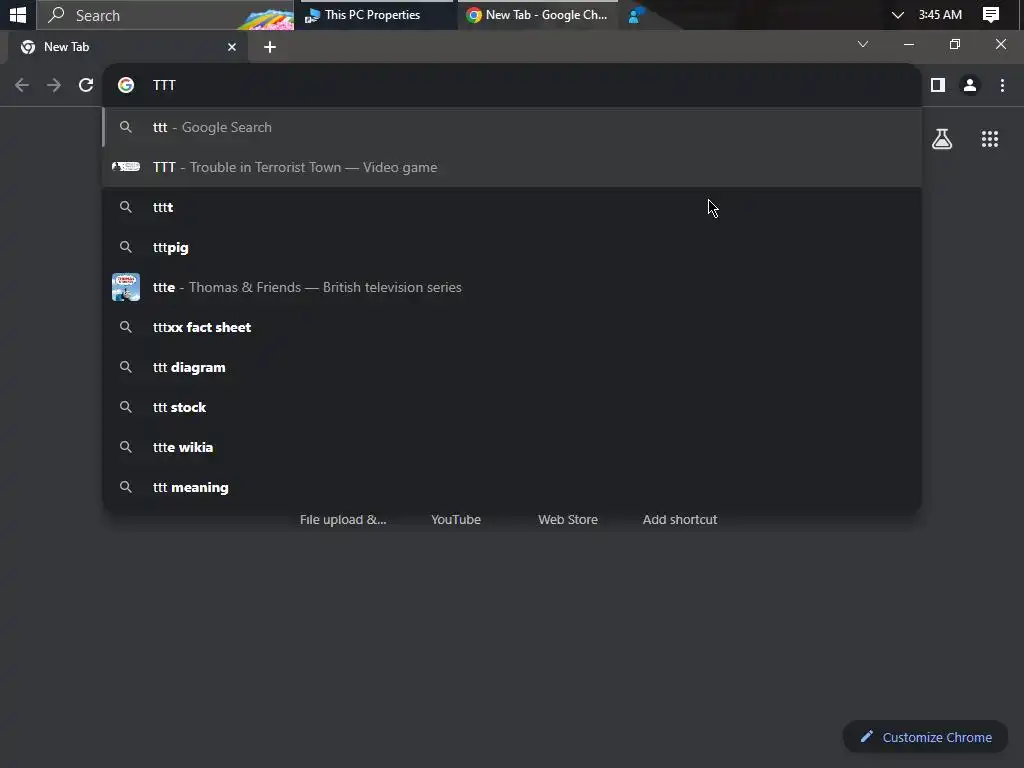Choose the 'ttt stock' suggestion

tap(512, 408)
